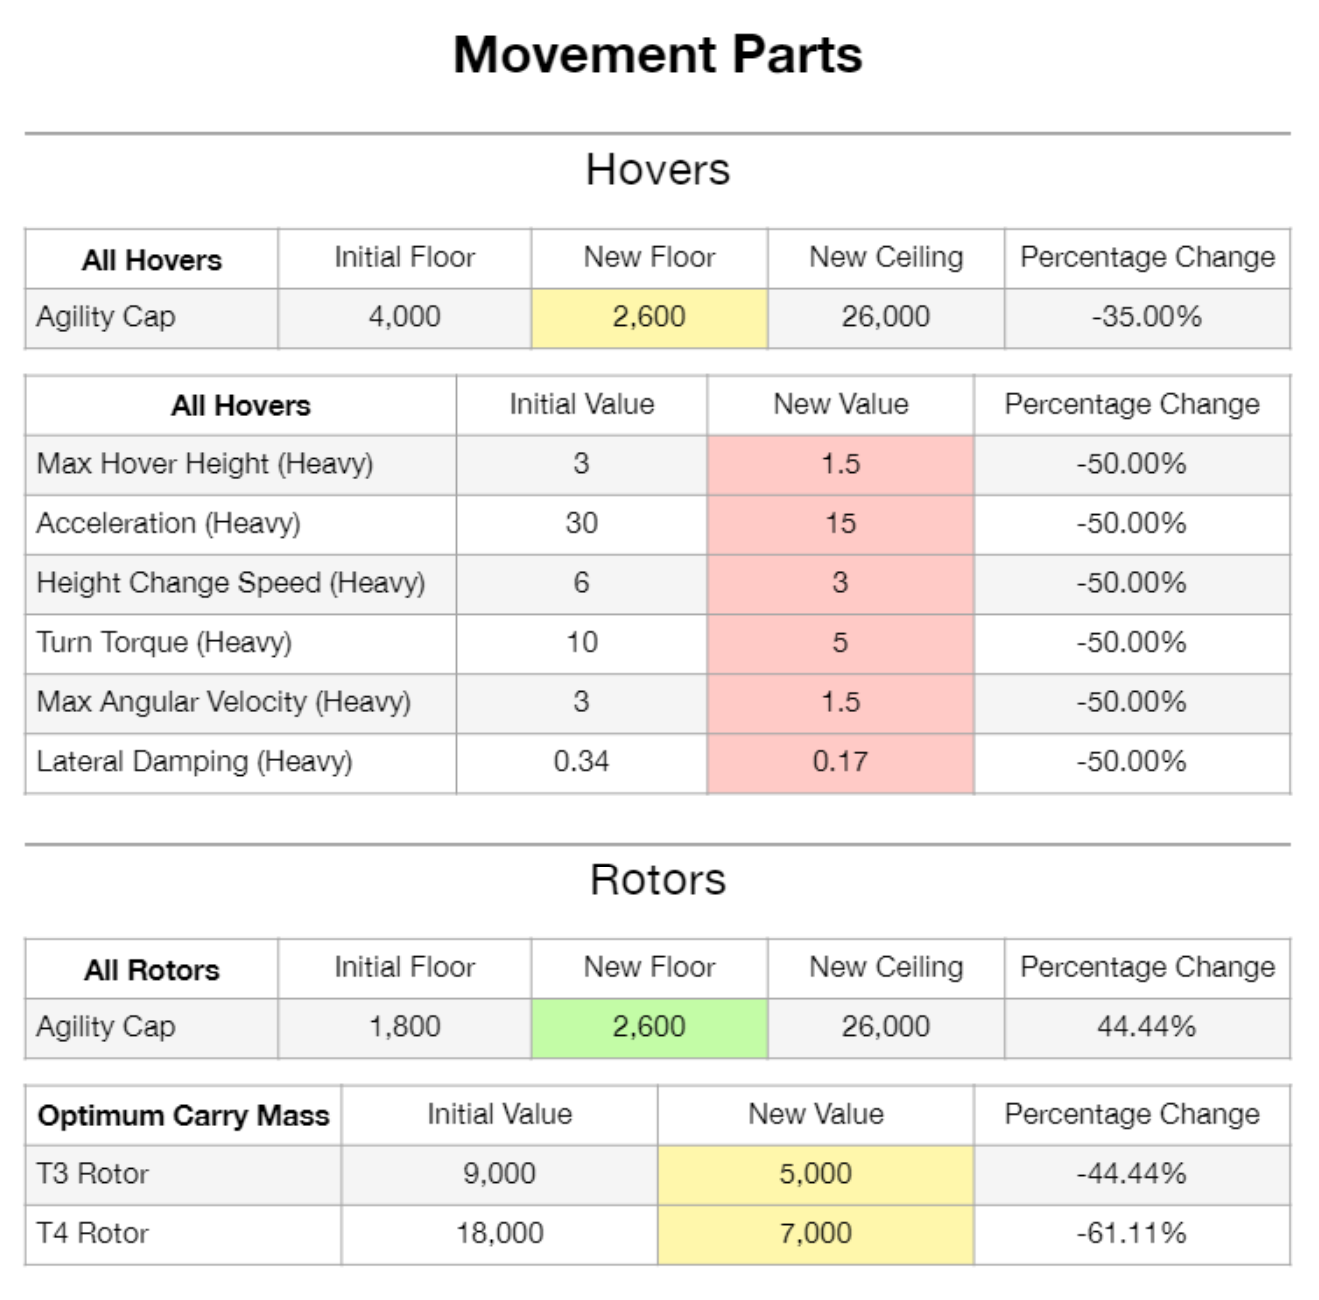The image size is (1319, 1300).
Task: Click the T4 Rotor initial value 18,000
Action: click(499, 1233)
